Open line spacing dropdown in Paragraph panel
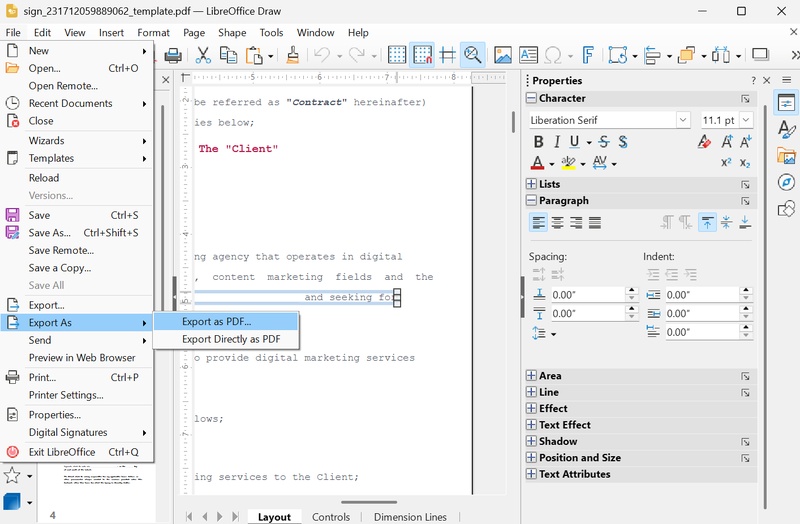Screen dimensions: 800x524 pyautogui.click(x=554, y=334)
